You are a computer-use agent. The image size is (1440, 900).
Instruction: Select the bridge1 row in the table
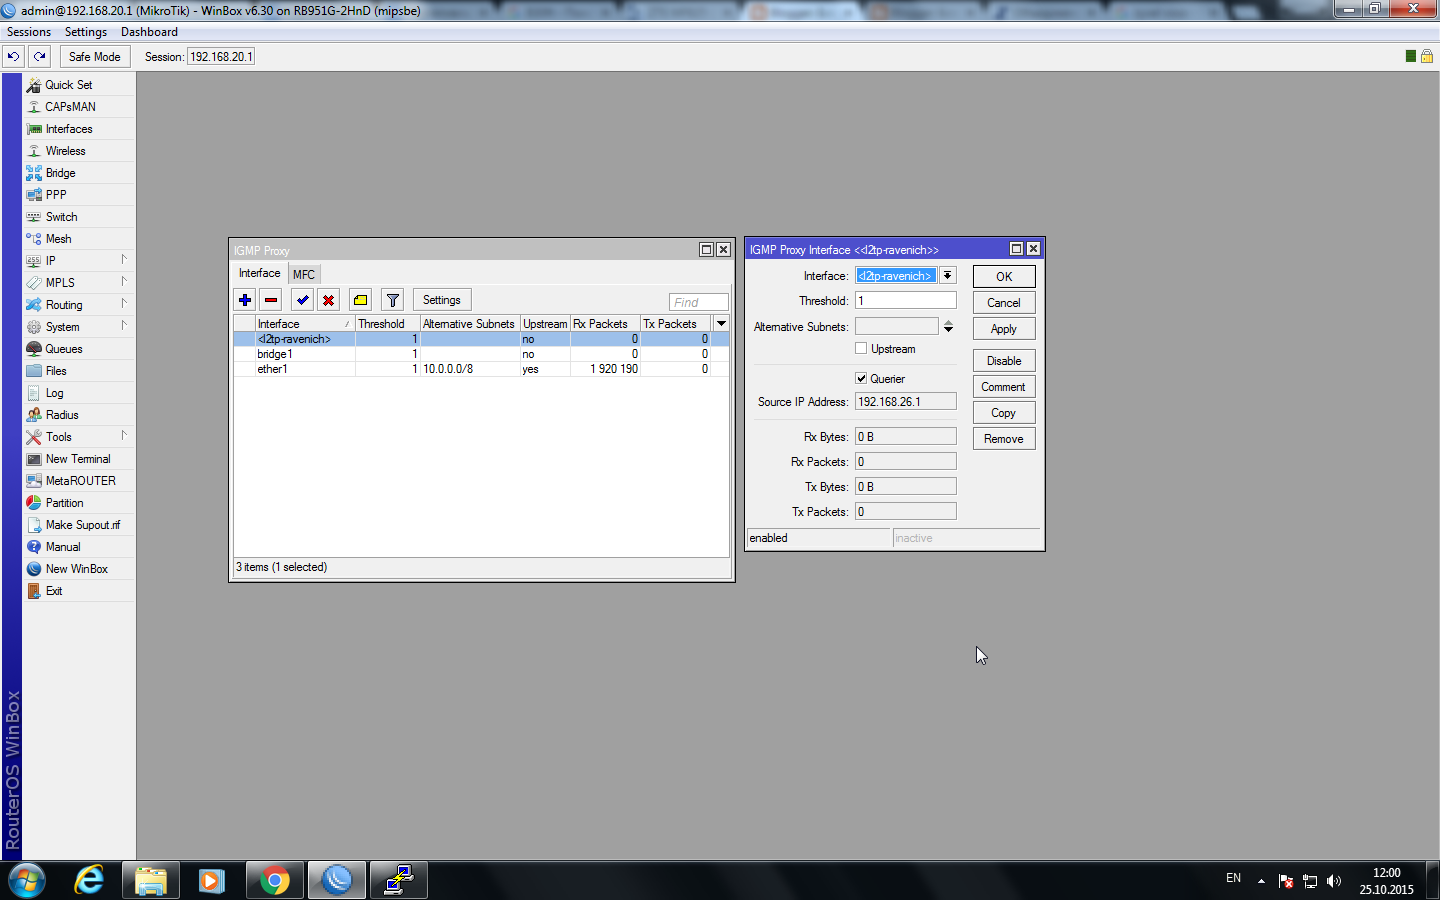click(x=481, y=354)
